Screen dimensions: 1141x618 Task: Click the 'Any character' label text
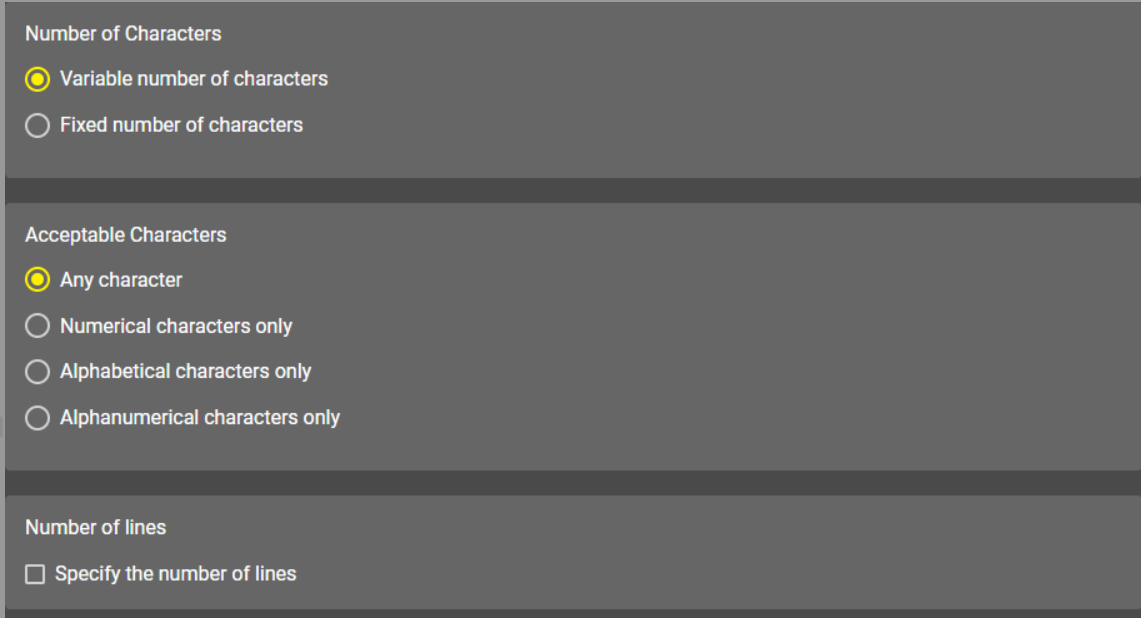(x=121, y=280)
